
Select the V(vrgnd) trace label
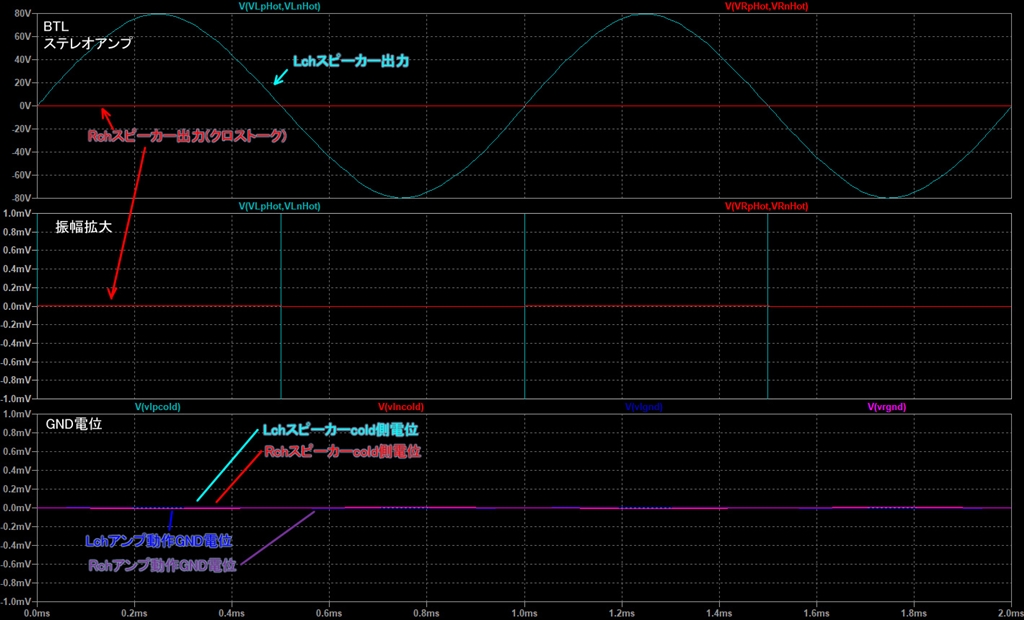[x=887, y=407]
